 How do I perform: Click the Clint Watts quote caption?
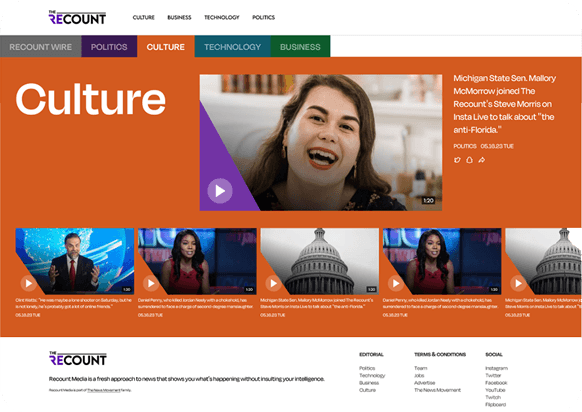(73, 303)
